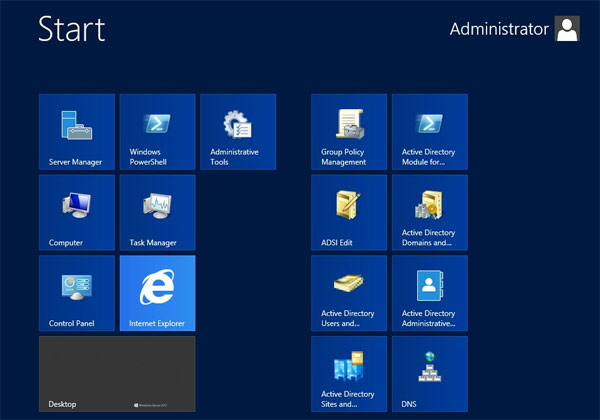Open Active Directory Sites and Services tile
The height and width of the screenshot is (420, 600).
(349, 374)
